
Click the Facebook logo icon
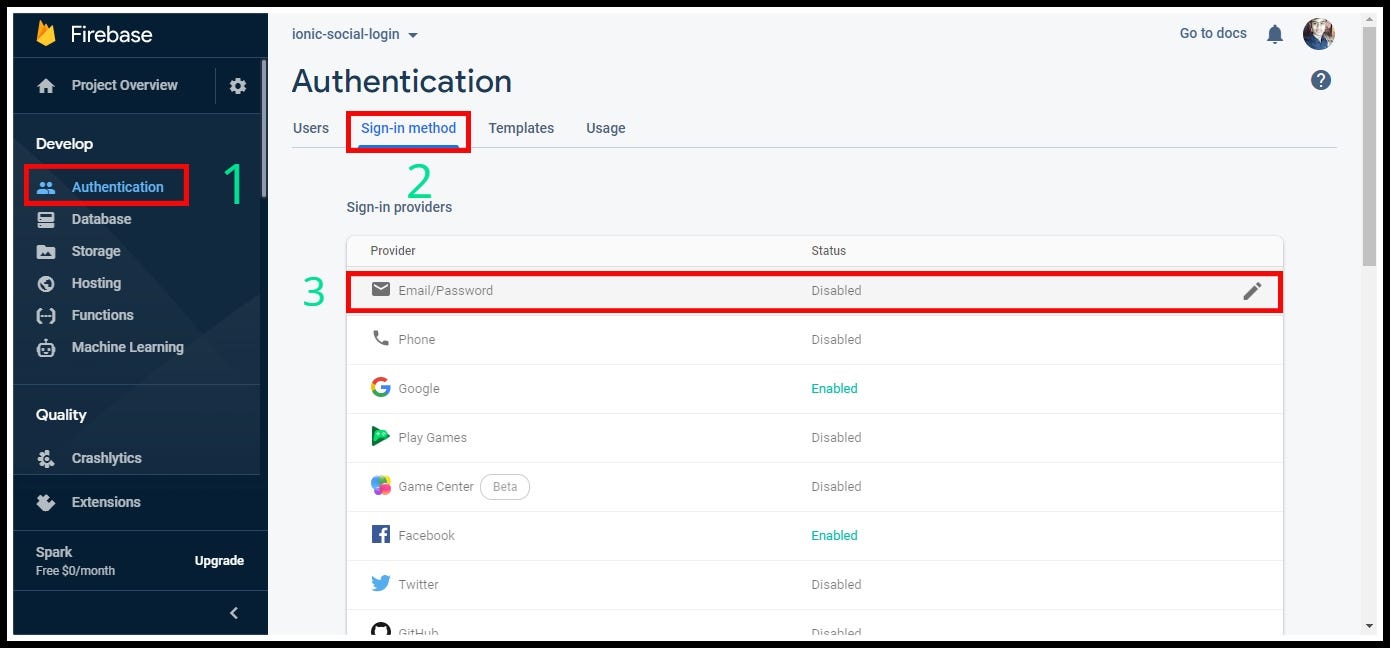[x=381, y=534]
